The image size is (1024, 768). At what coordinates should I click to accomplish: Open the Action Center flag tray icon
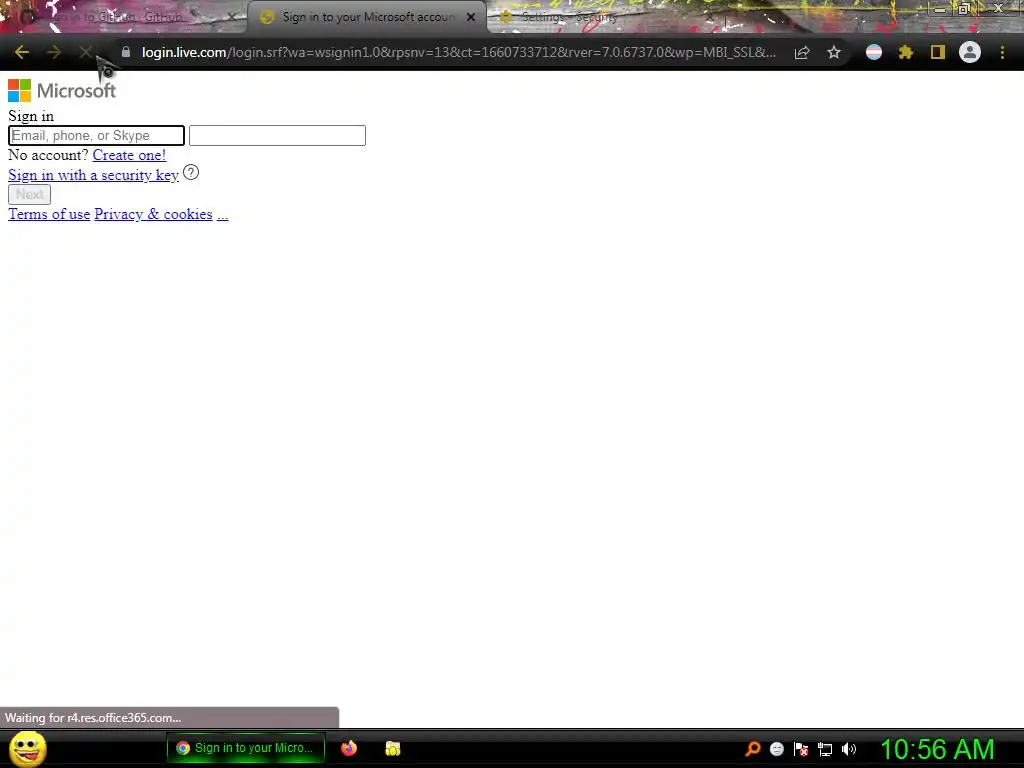tap(801, 749)
